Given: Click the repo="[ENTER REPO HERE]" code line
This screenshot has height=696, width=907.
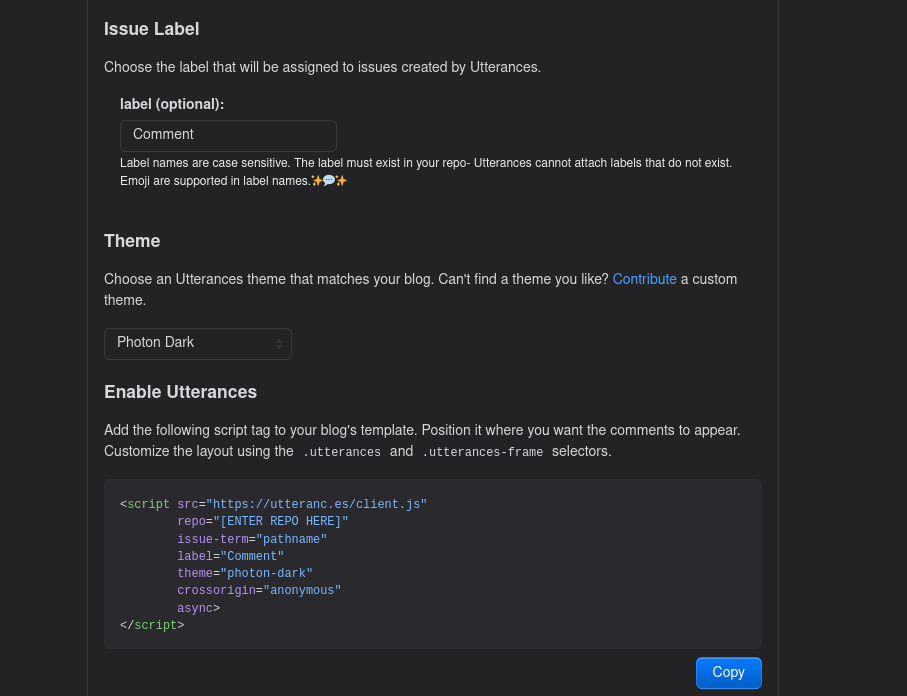Looking at the screenshot, I should pos(263,521).
